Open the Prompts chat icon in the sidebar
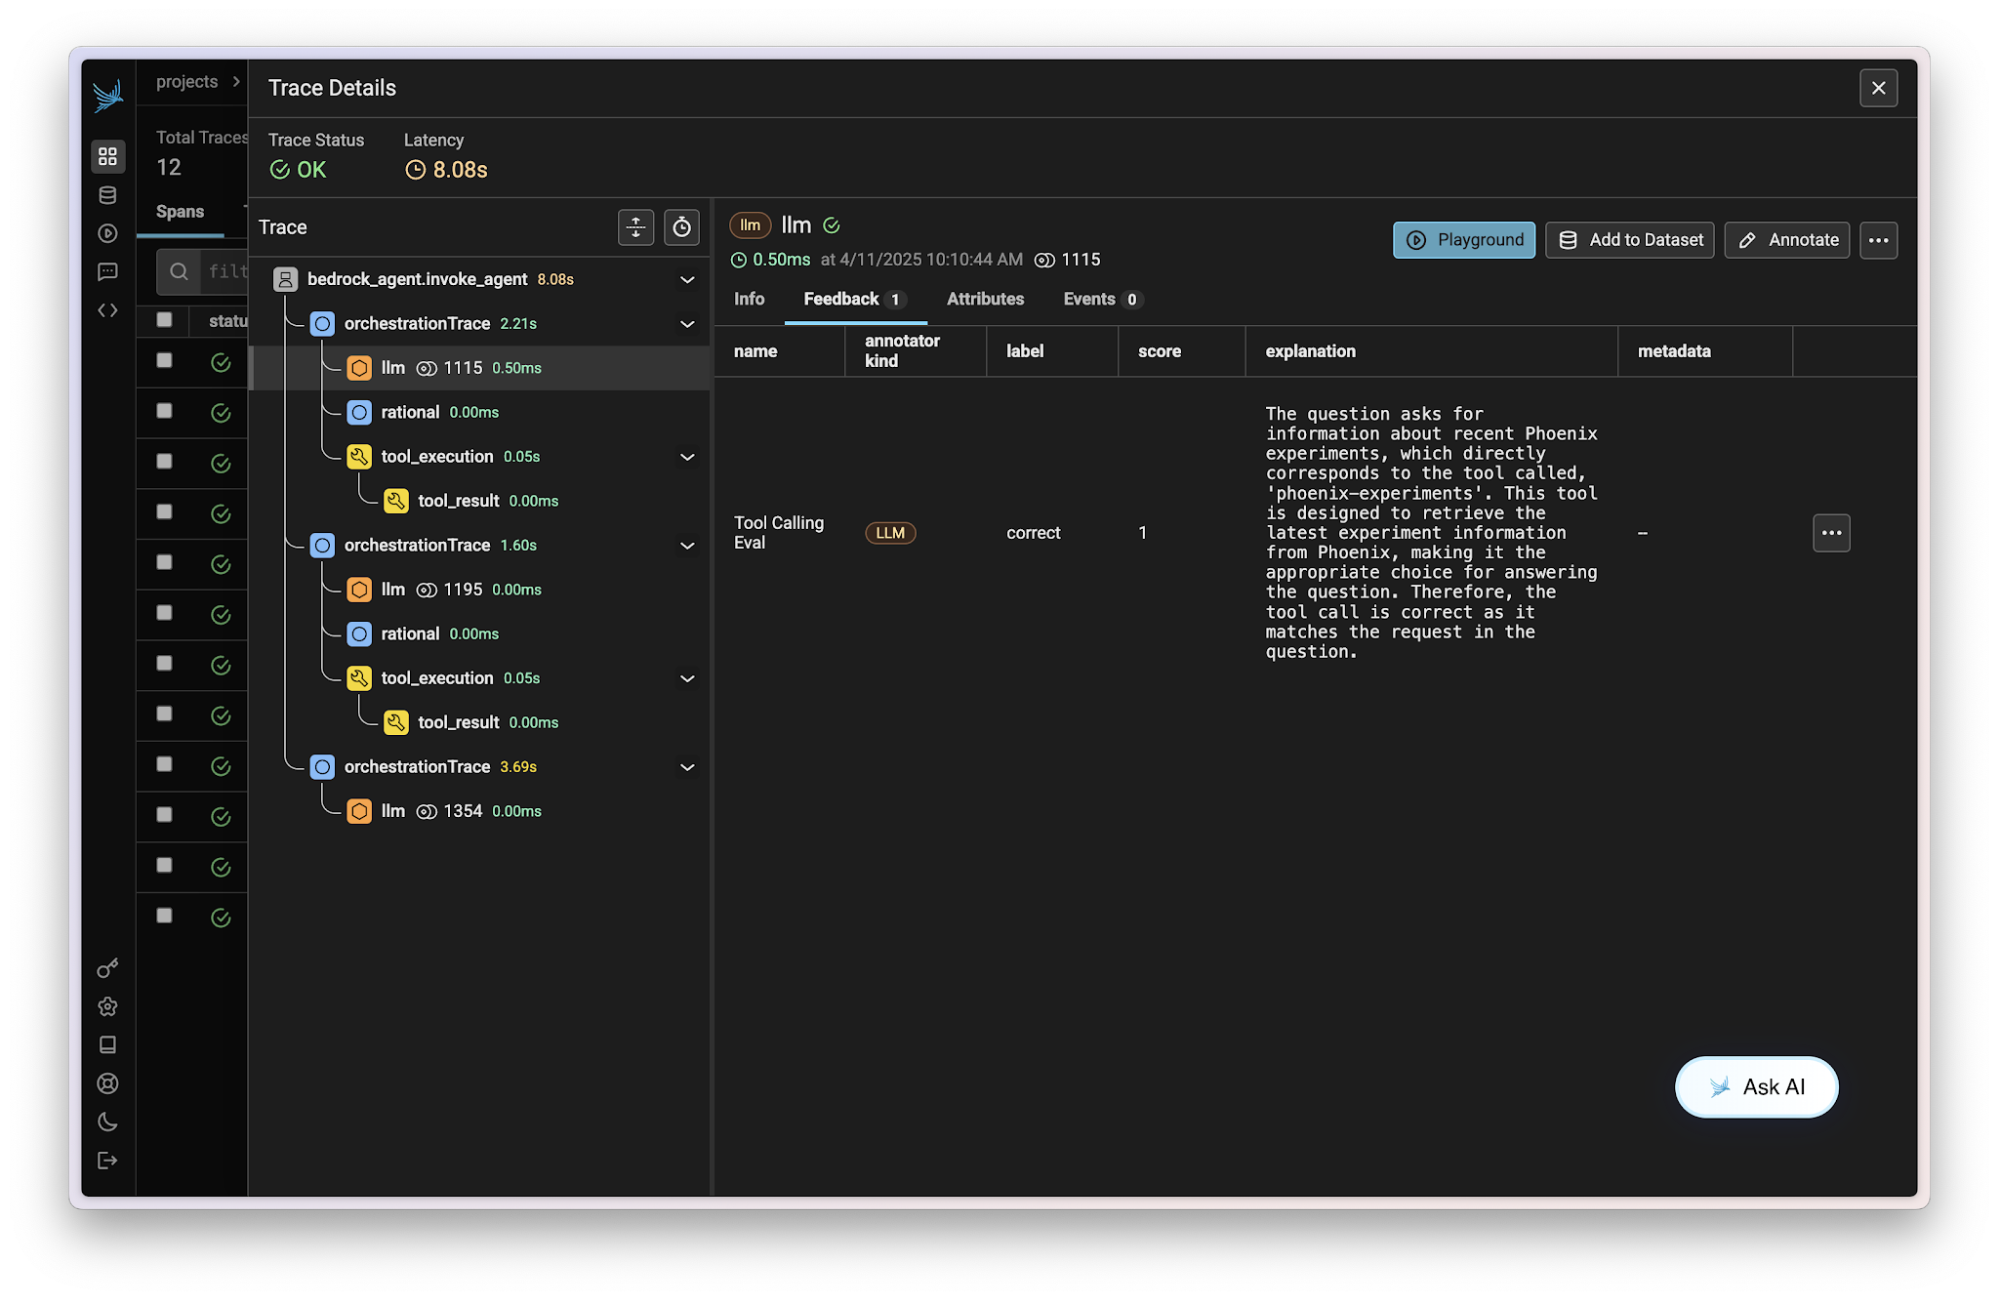 coord(108,271)
